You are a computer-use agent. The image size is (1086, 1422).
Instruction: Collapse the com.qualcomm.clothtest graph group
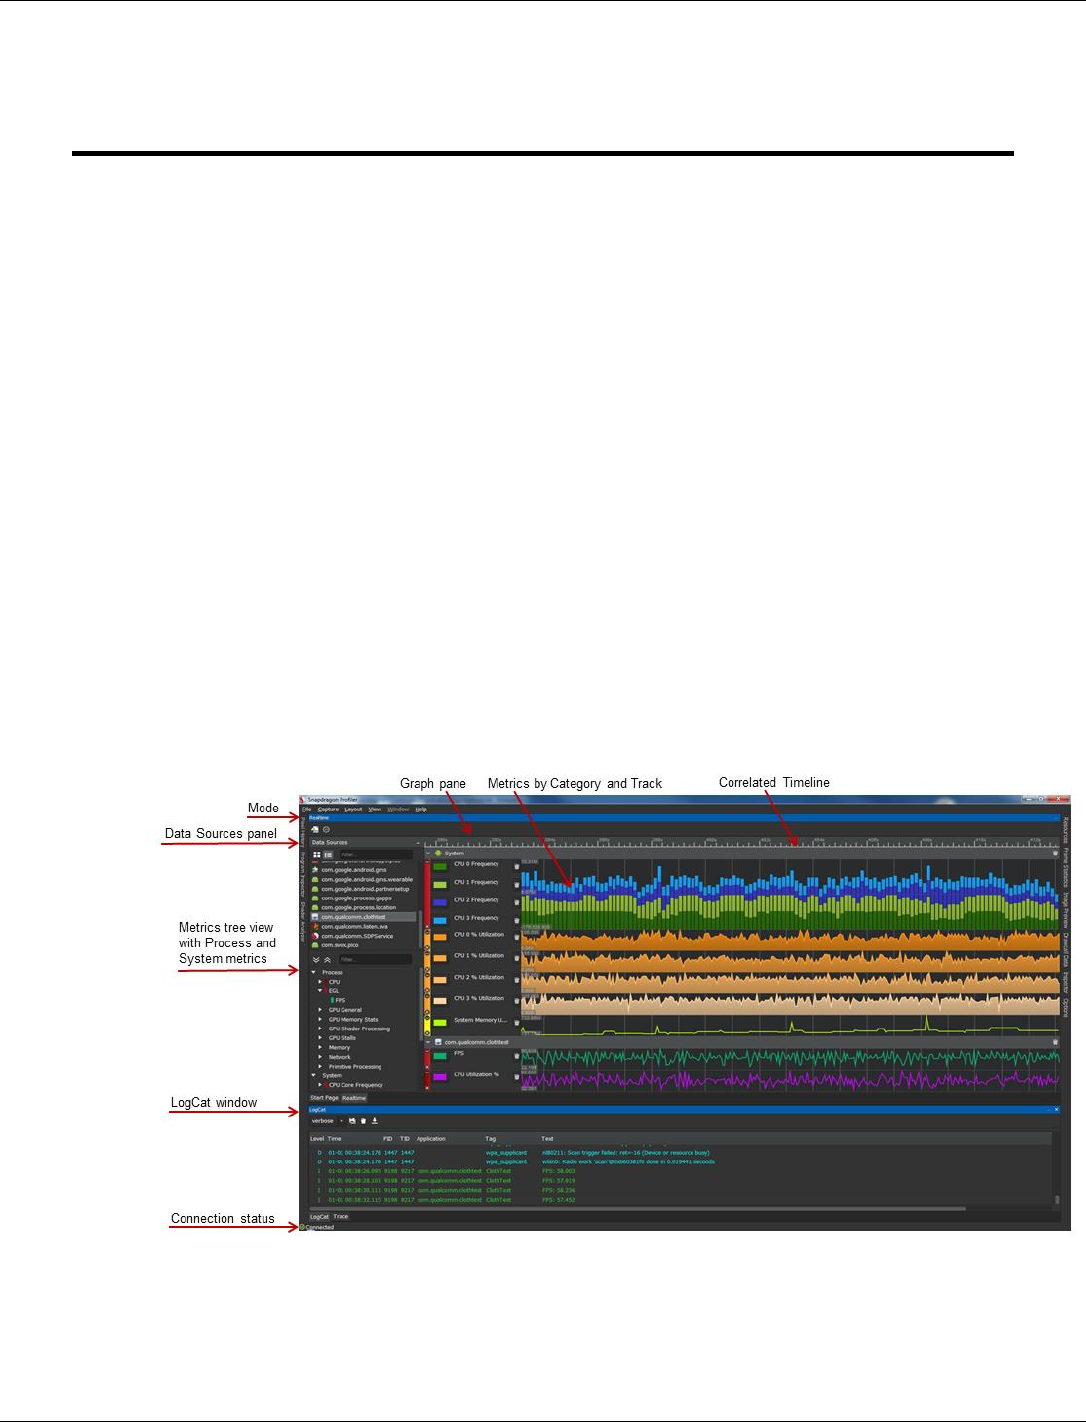[428, 1042]
